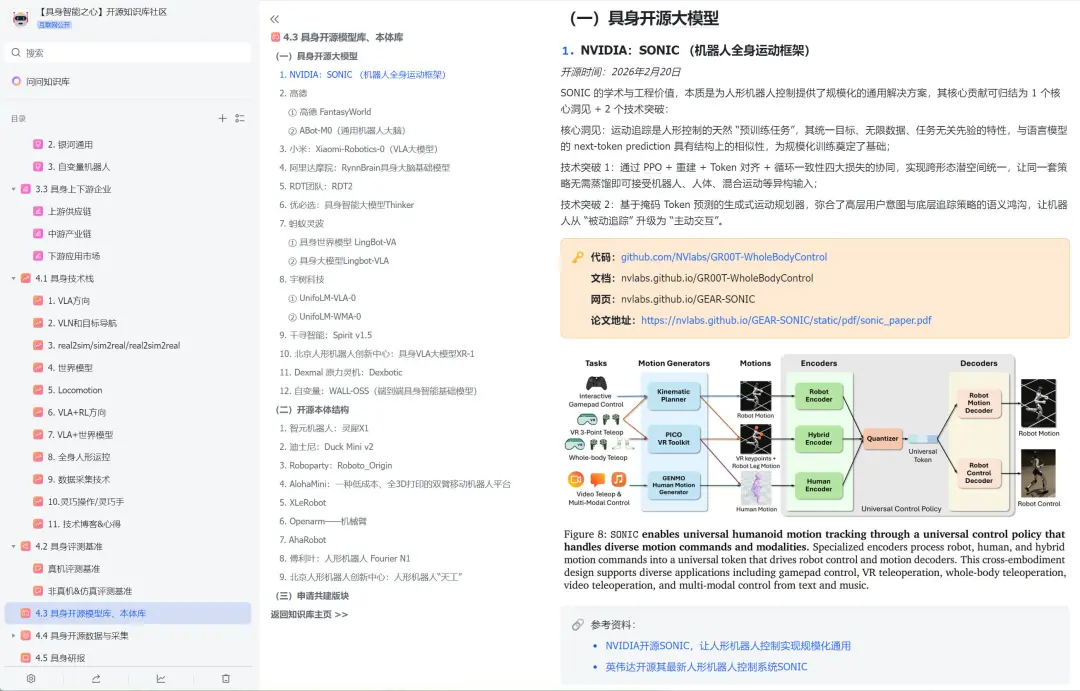1080x691 pixels.
Task: Click 返回知识库主页 >> link
Action: pyautogui.click(x=309, y=614)
